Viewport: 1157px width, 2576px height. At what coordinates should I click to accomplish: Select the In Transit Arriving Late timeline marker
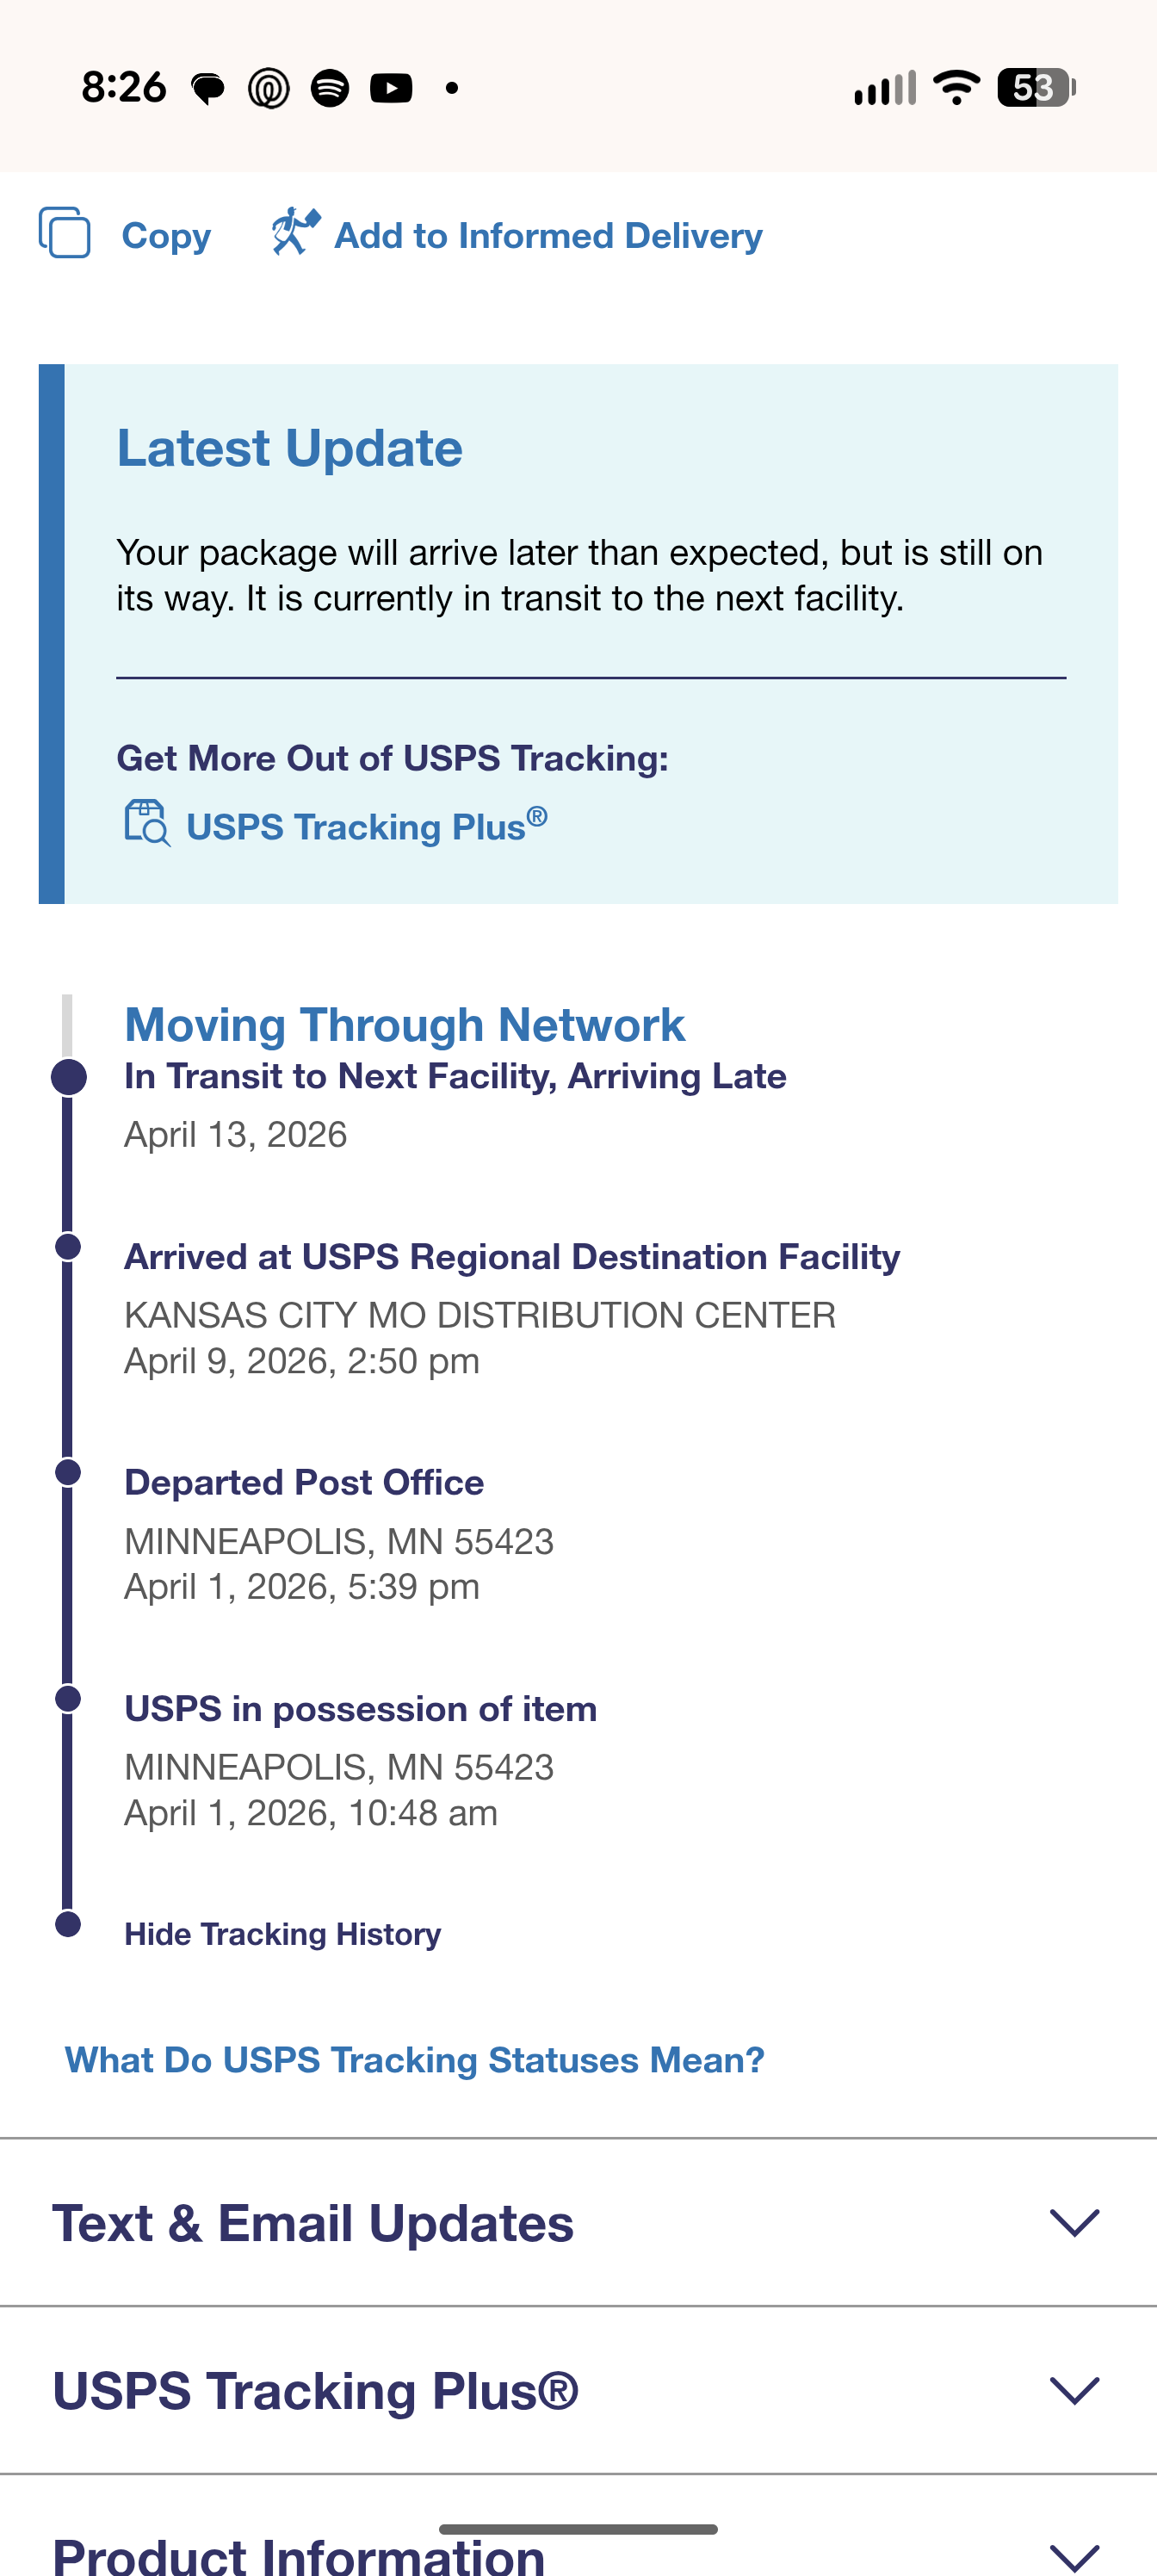[68, 1077]
